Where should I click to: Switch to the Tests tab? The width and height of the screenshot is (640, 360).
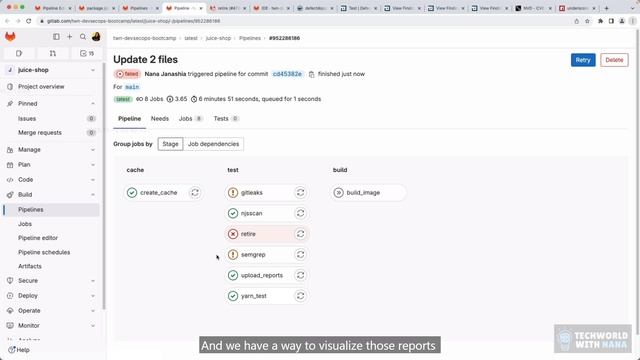point(226,119)
